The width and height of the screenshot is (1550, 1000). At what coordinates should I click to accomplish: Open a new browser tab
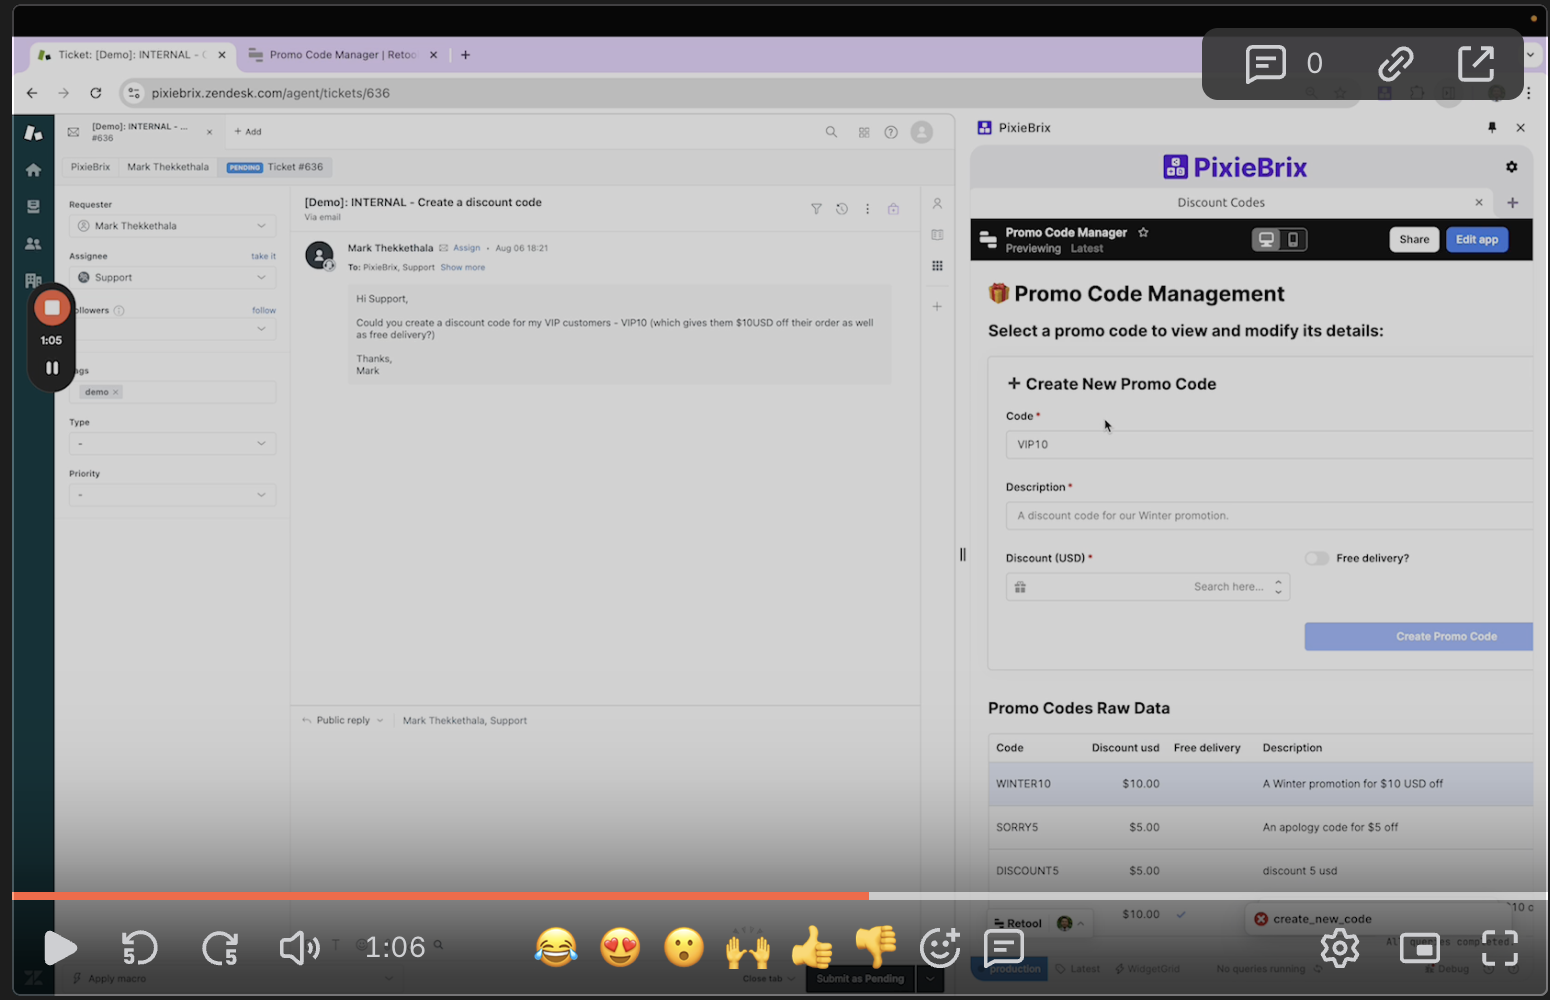(465, 55)
